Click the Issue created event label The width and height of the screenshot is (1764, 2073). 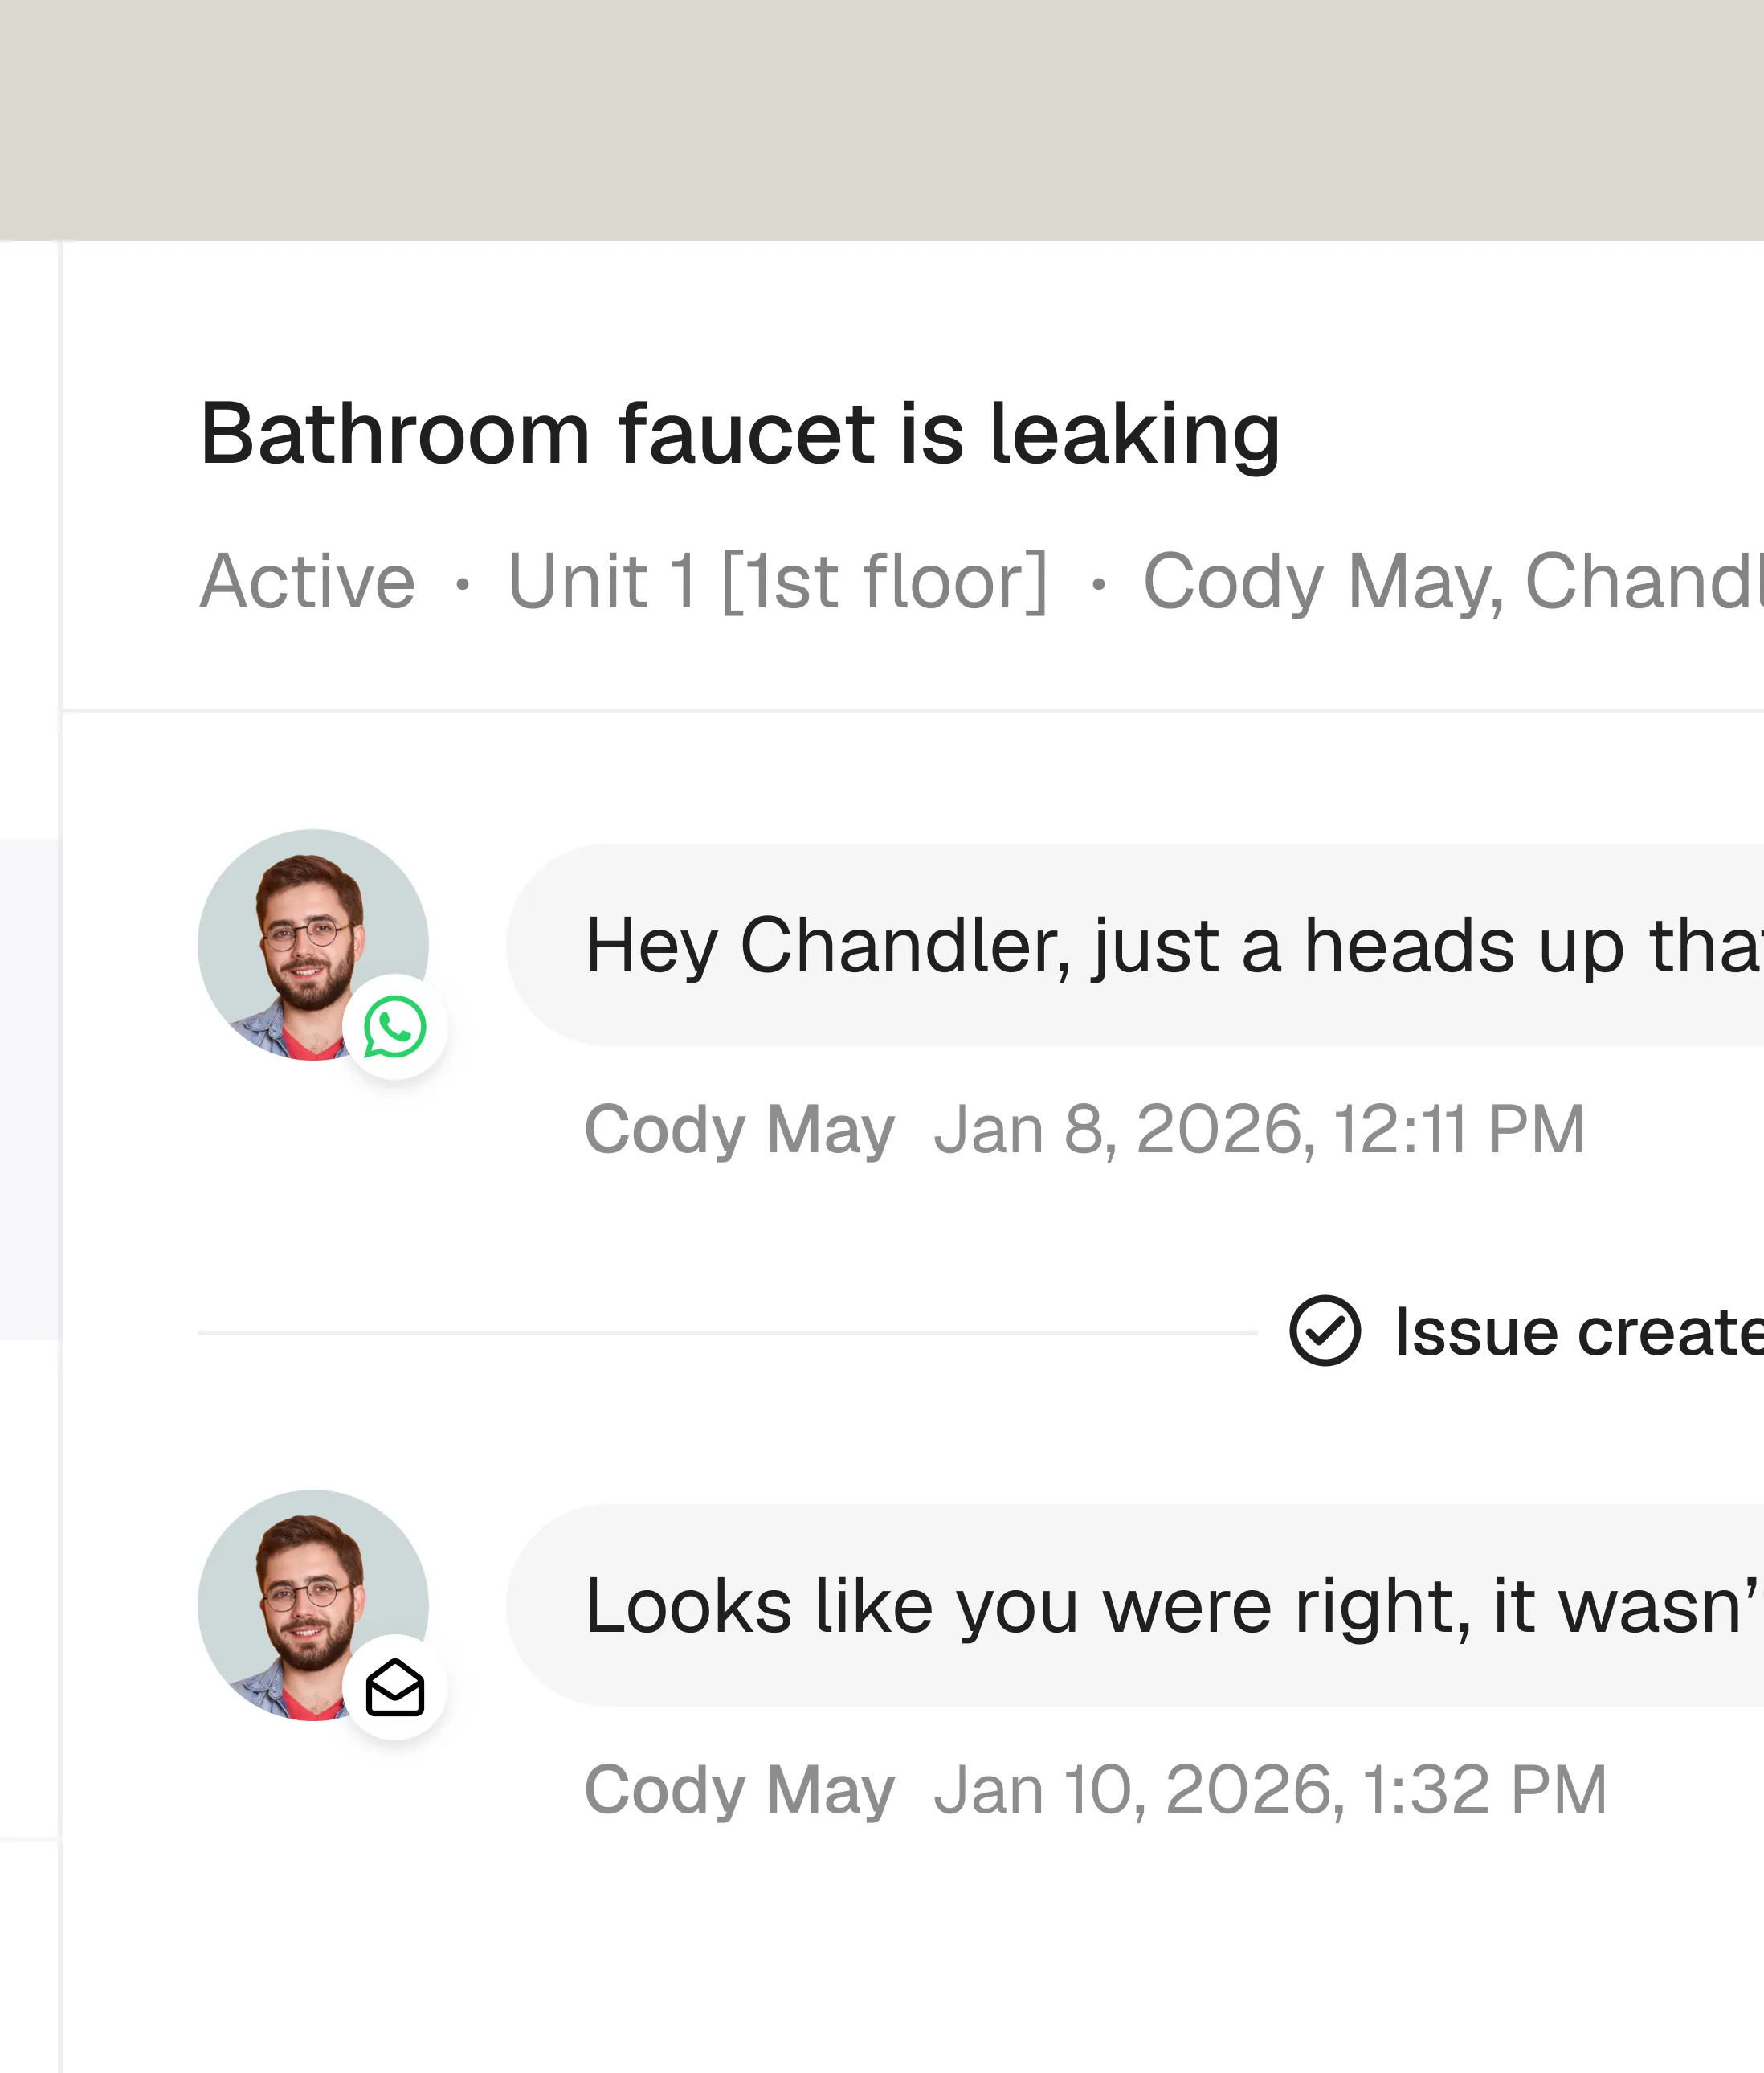(x=1578, y=1332)
